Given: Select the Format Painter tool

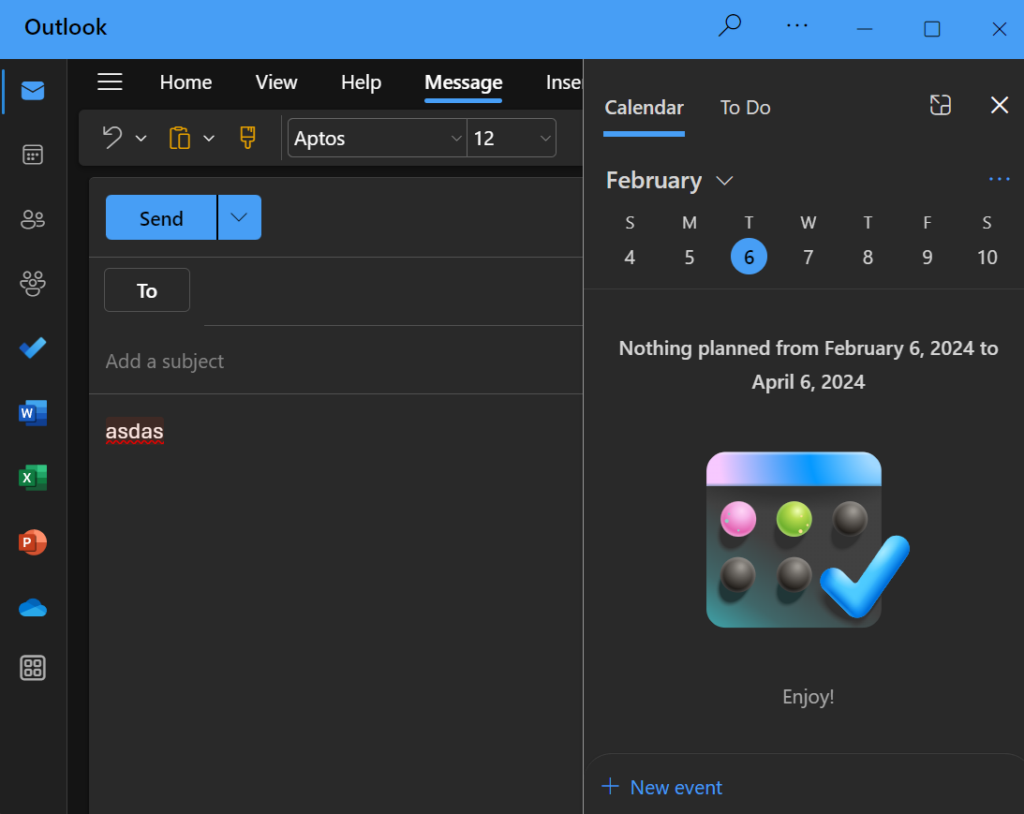Looking at the screenshot, I should [246, 137].
